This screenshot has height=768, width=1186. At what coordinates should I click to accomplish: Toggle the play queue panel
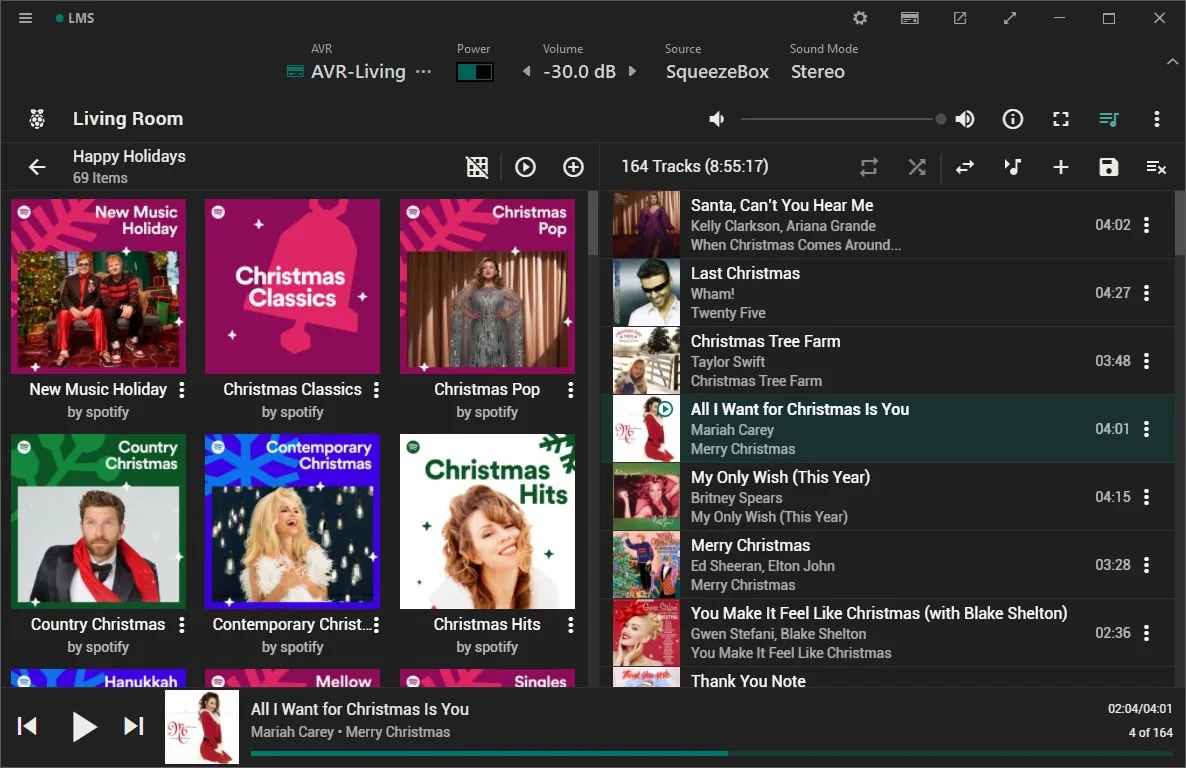(x=1109, y=119)
